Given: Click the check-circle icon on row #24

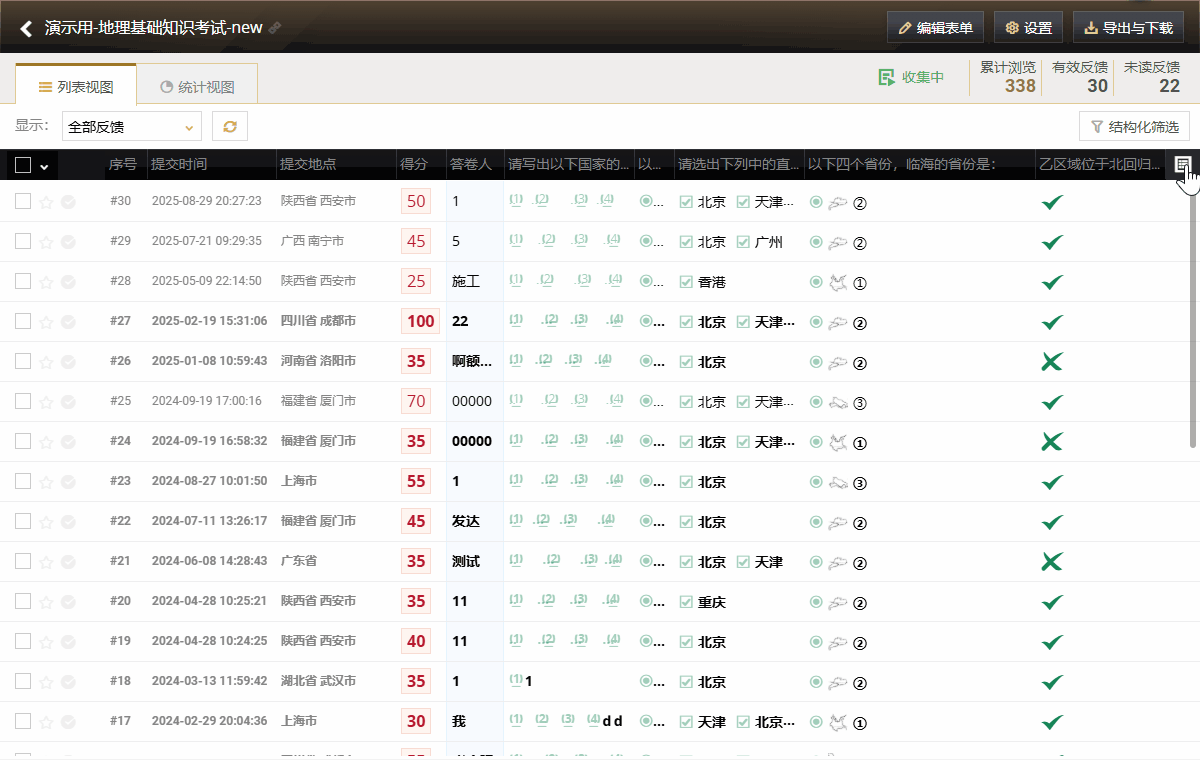Looking at the screenshot, I should click(x=68, y=441).
